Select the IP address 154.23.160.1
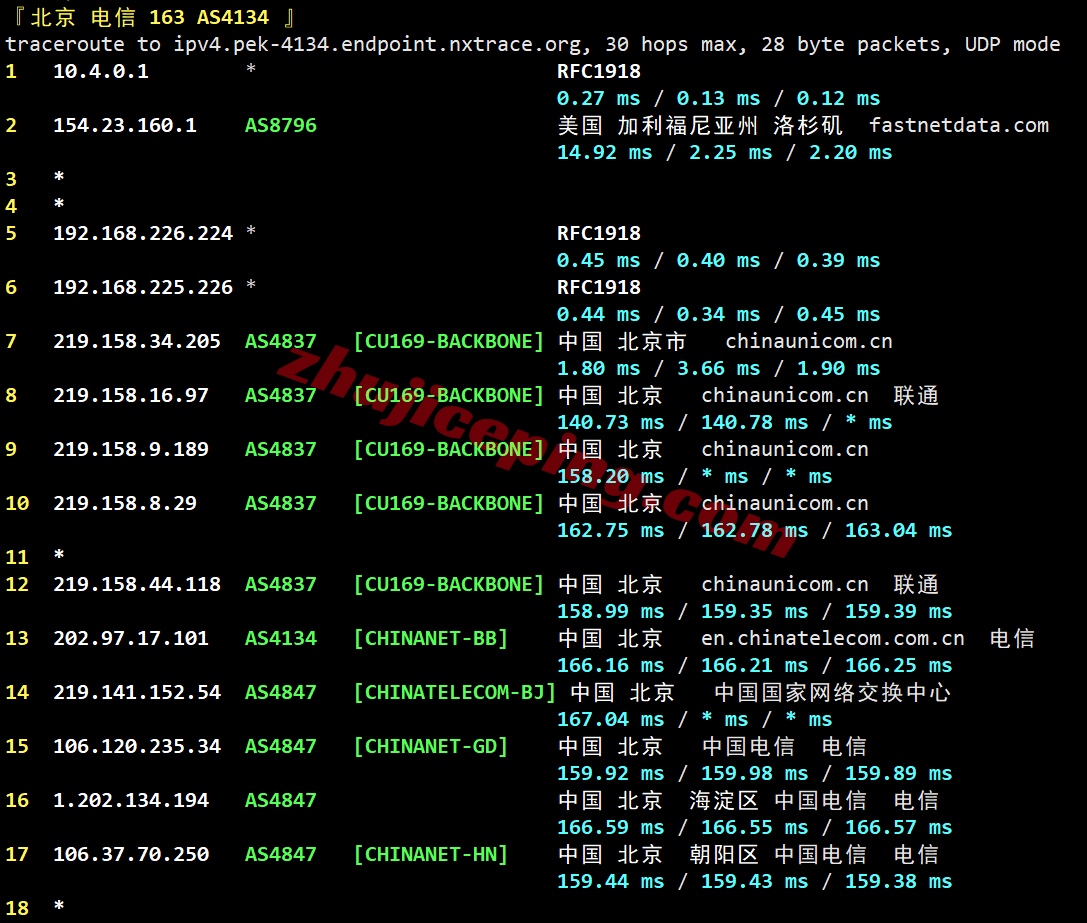This screenshot has height=923, width=1087. [x=125, y=126]
